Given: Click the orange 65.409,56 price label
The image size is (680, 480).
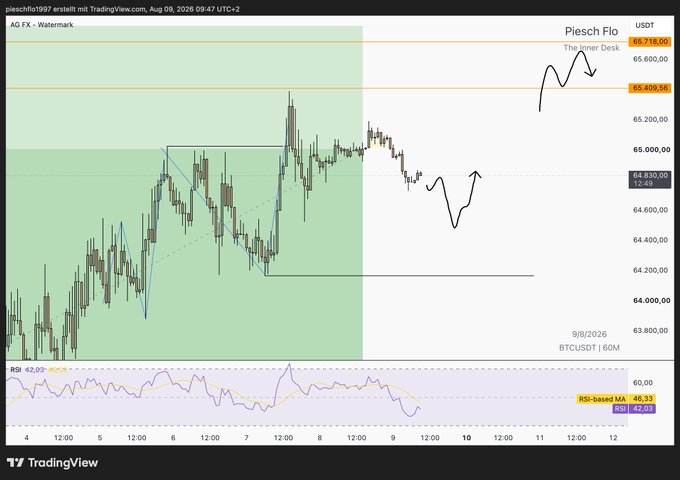Looking at the screenshot, I should (650, 88).
